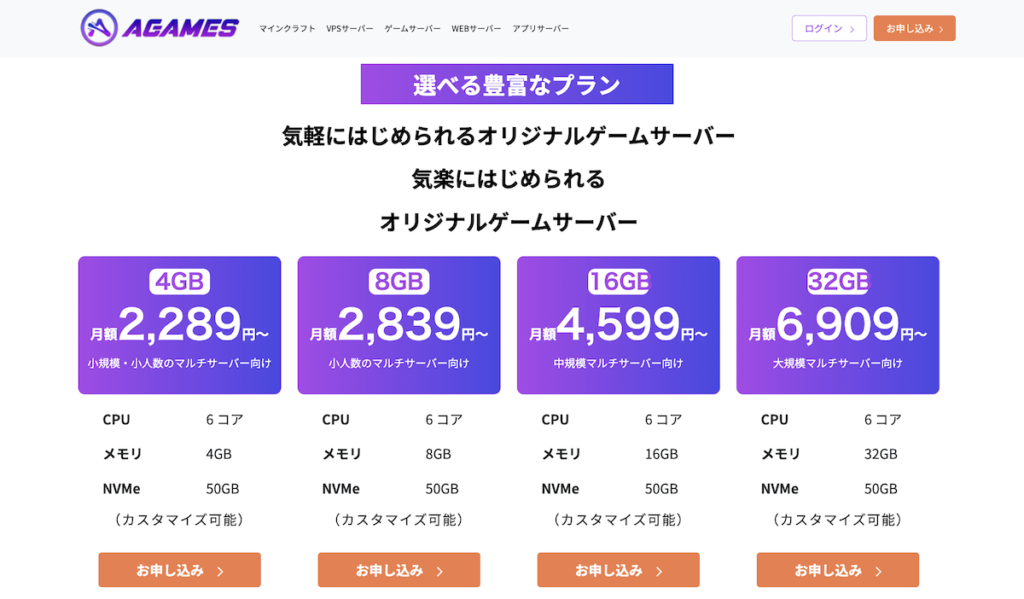Click お申し込み under the 8GB plan
The width and height of the screenshot is (1024, 599).
398,570
